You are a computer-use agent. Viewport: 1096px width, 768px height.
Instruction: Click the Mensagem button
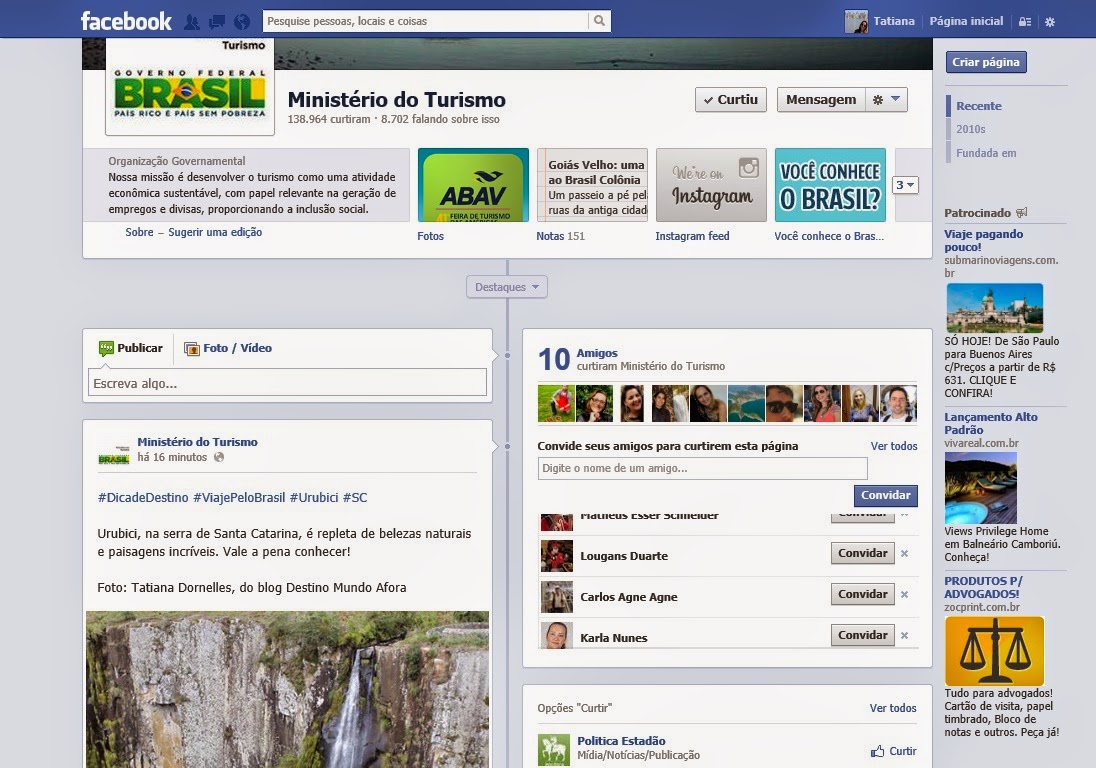point(821,100)
